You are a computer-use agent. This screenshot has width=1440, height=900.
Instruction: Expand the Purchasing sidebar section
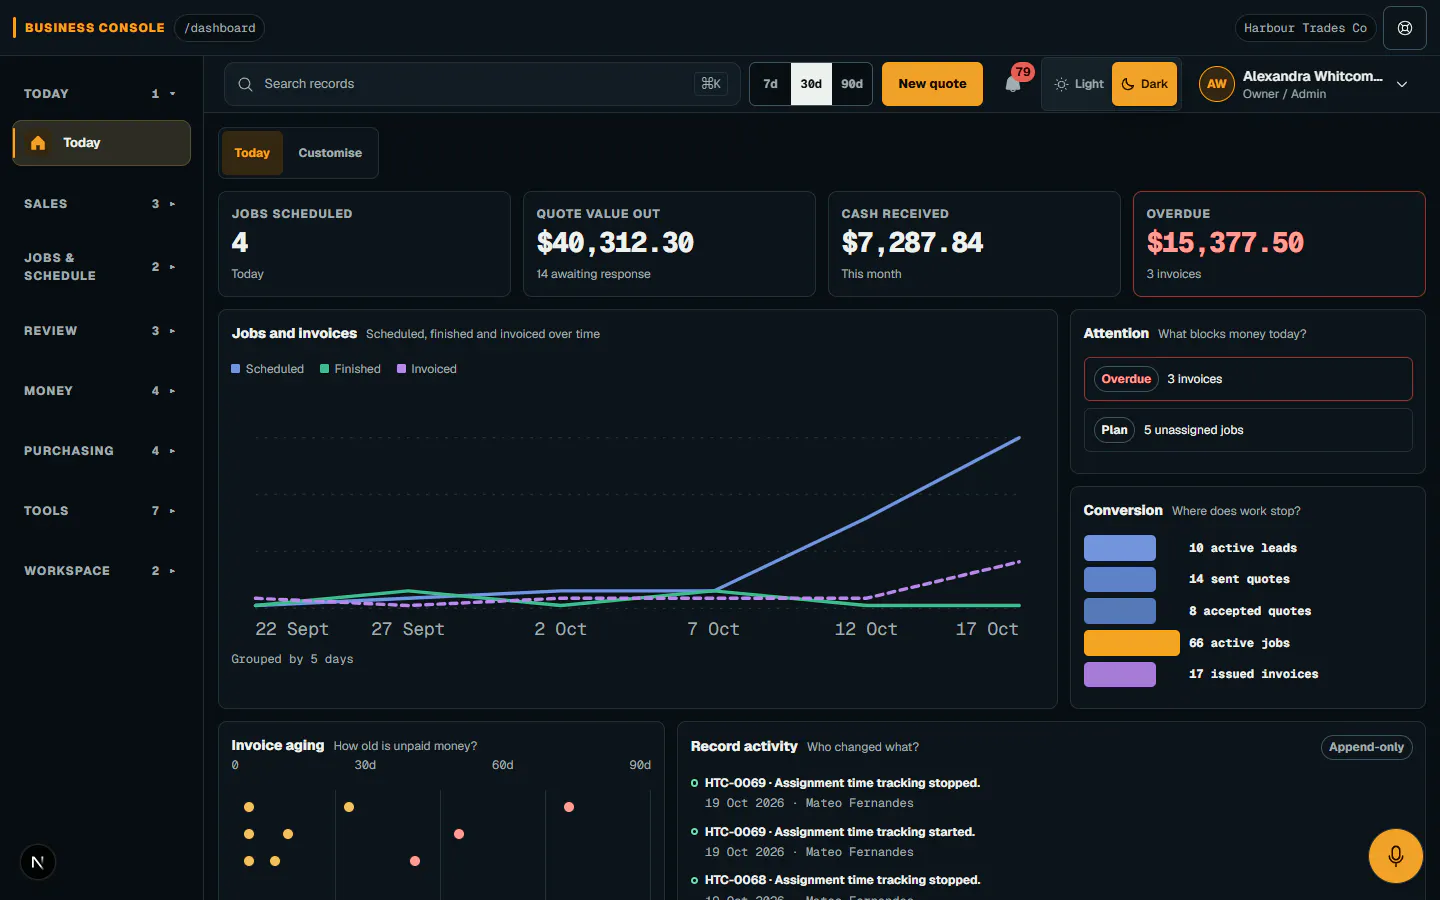pyautogui.click(x=100, y=451)
